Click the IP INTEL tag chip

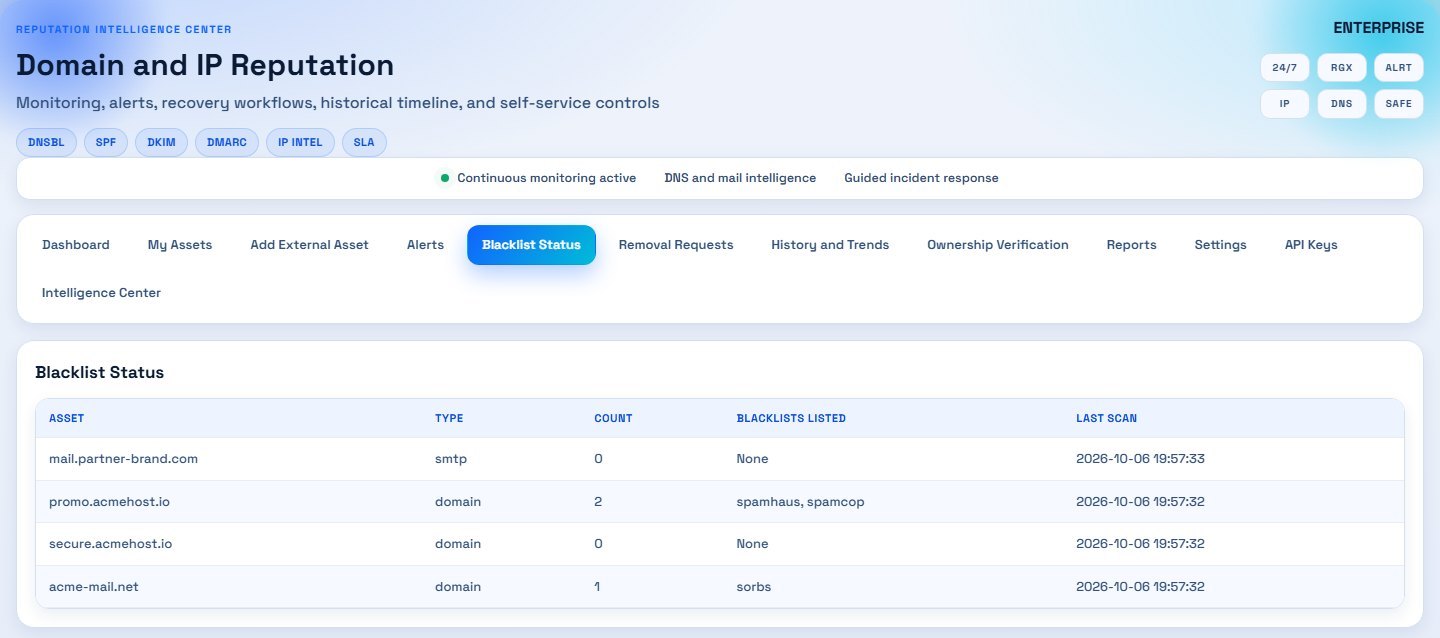(300, 143)
